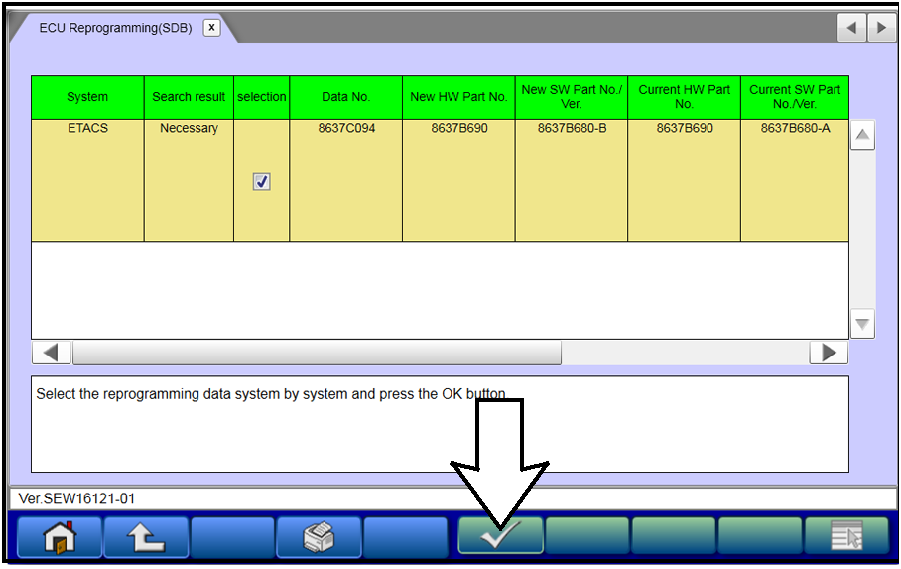901x569 pixels.
Task: Click the Data No. column header
Action: coord(346,97)
